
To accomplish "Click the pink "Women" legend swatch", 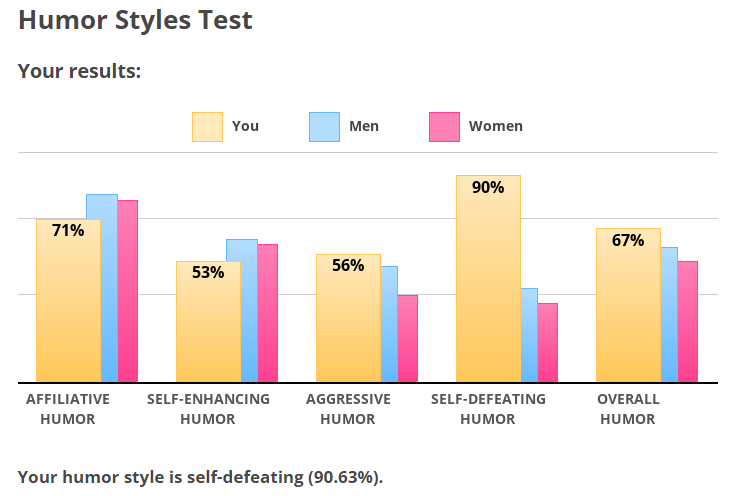I will click(x=444, y=127).
